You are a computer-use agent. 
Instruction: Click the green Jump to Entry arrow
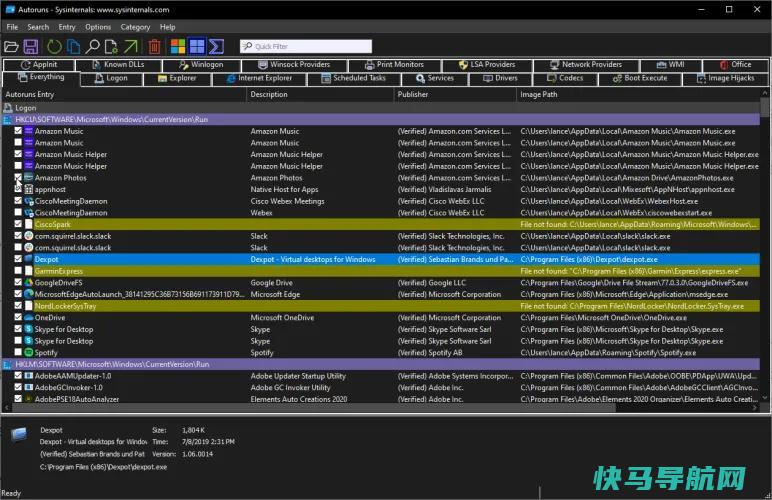pyautogui.click(x=130, y=47)
